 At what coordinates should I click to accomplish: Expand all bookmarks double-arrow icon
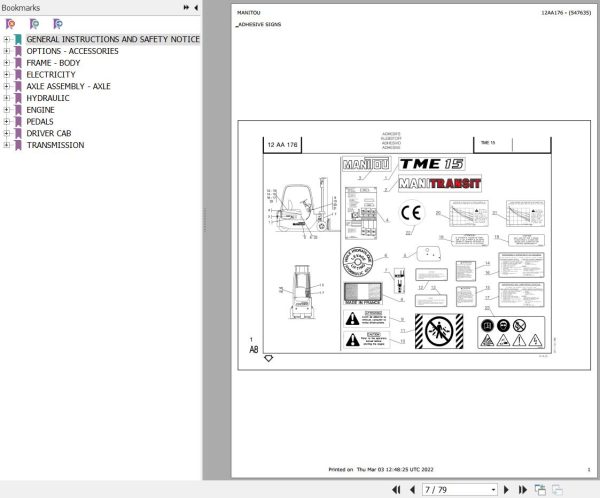[186, 7]
